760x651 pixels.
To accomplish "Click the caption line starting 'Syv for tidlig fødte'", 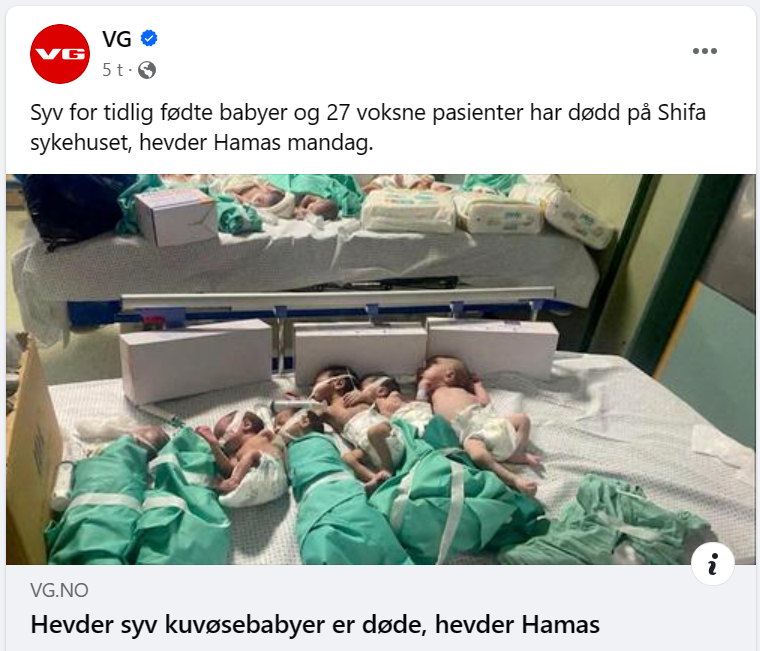I will point(368,112).
